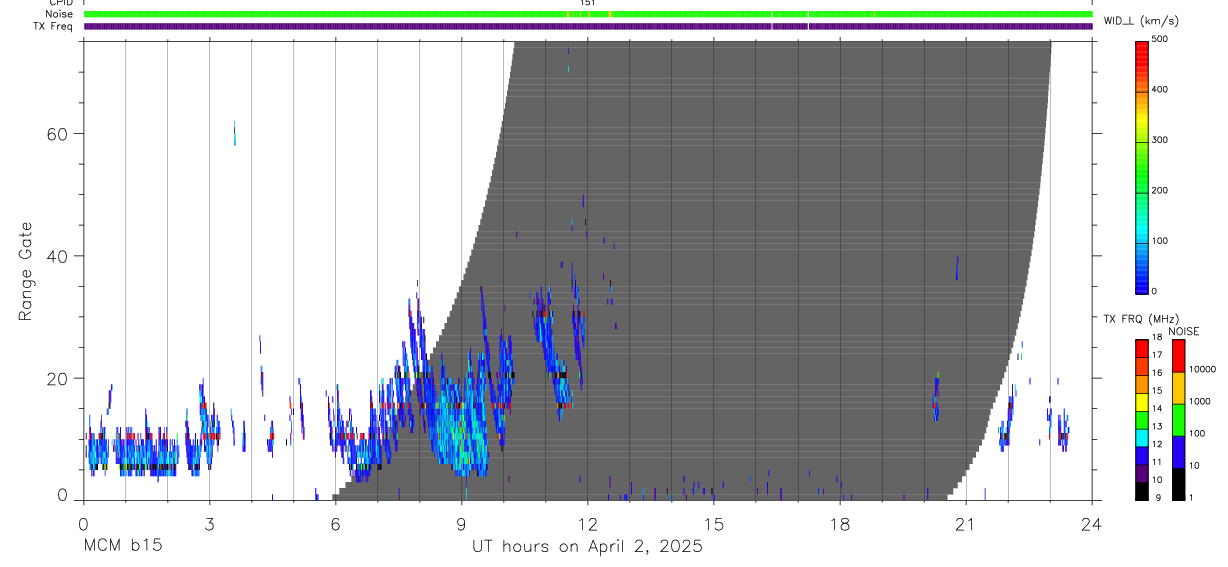Click the 'UT hours on April 2, 2025' axis title
Screen dimensions: 1228x567
tap(587, 547)
